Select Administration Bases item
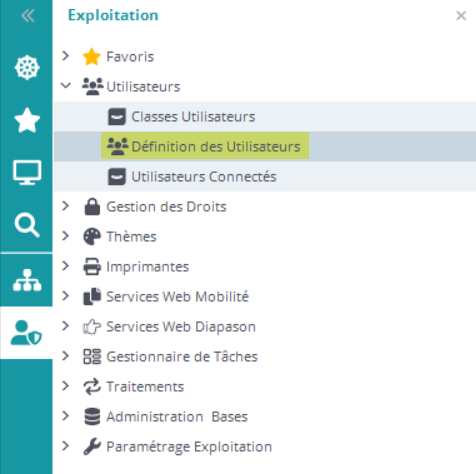Viewport: 476px width, 474px height. (177, 417)
